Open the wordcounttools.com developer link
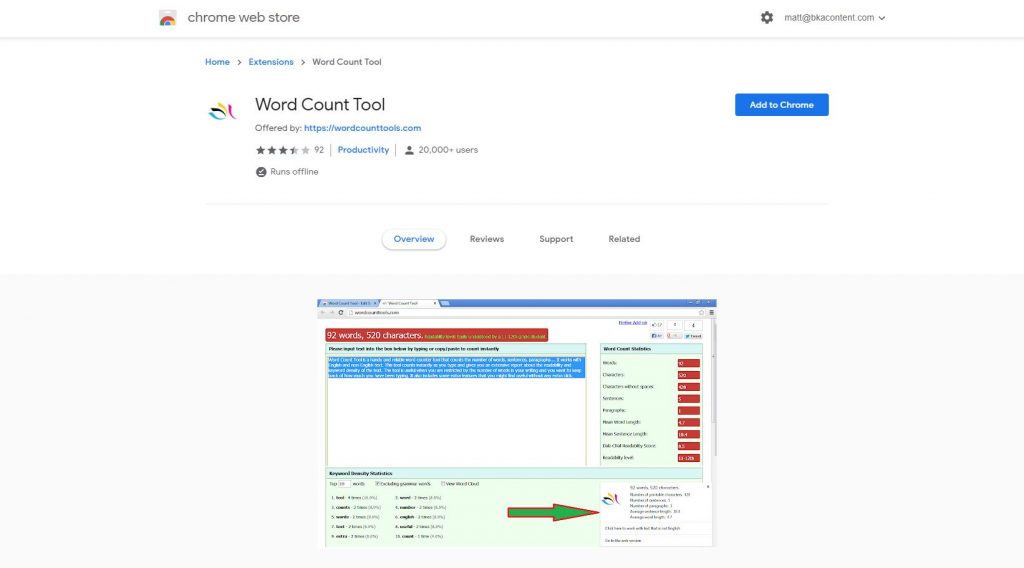 362,128
